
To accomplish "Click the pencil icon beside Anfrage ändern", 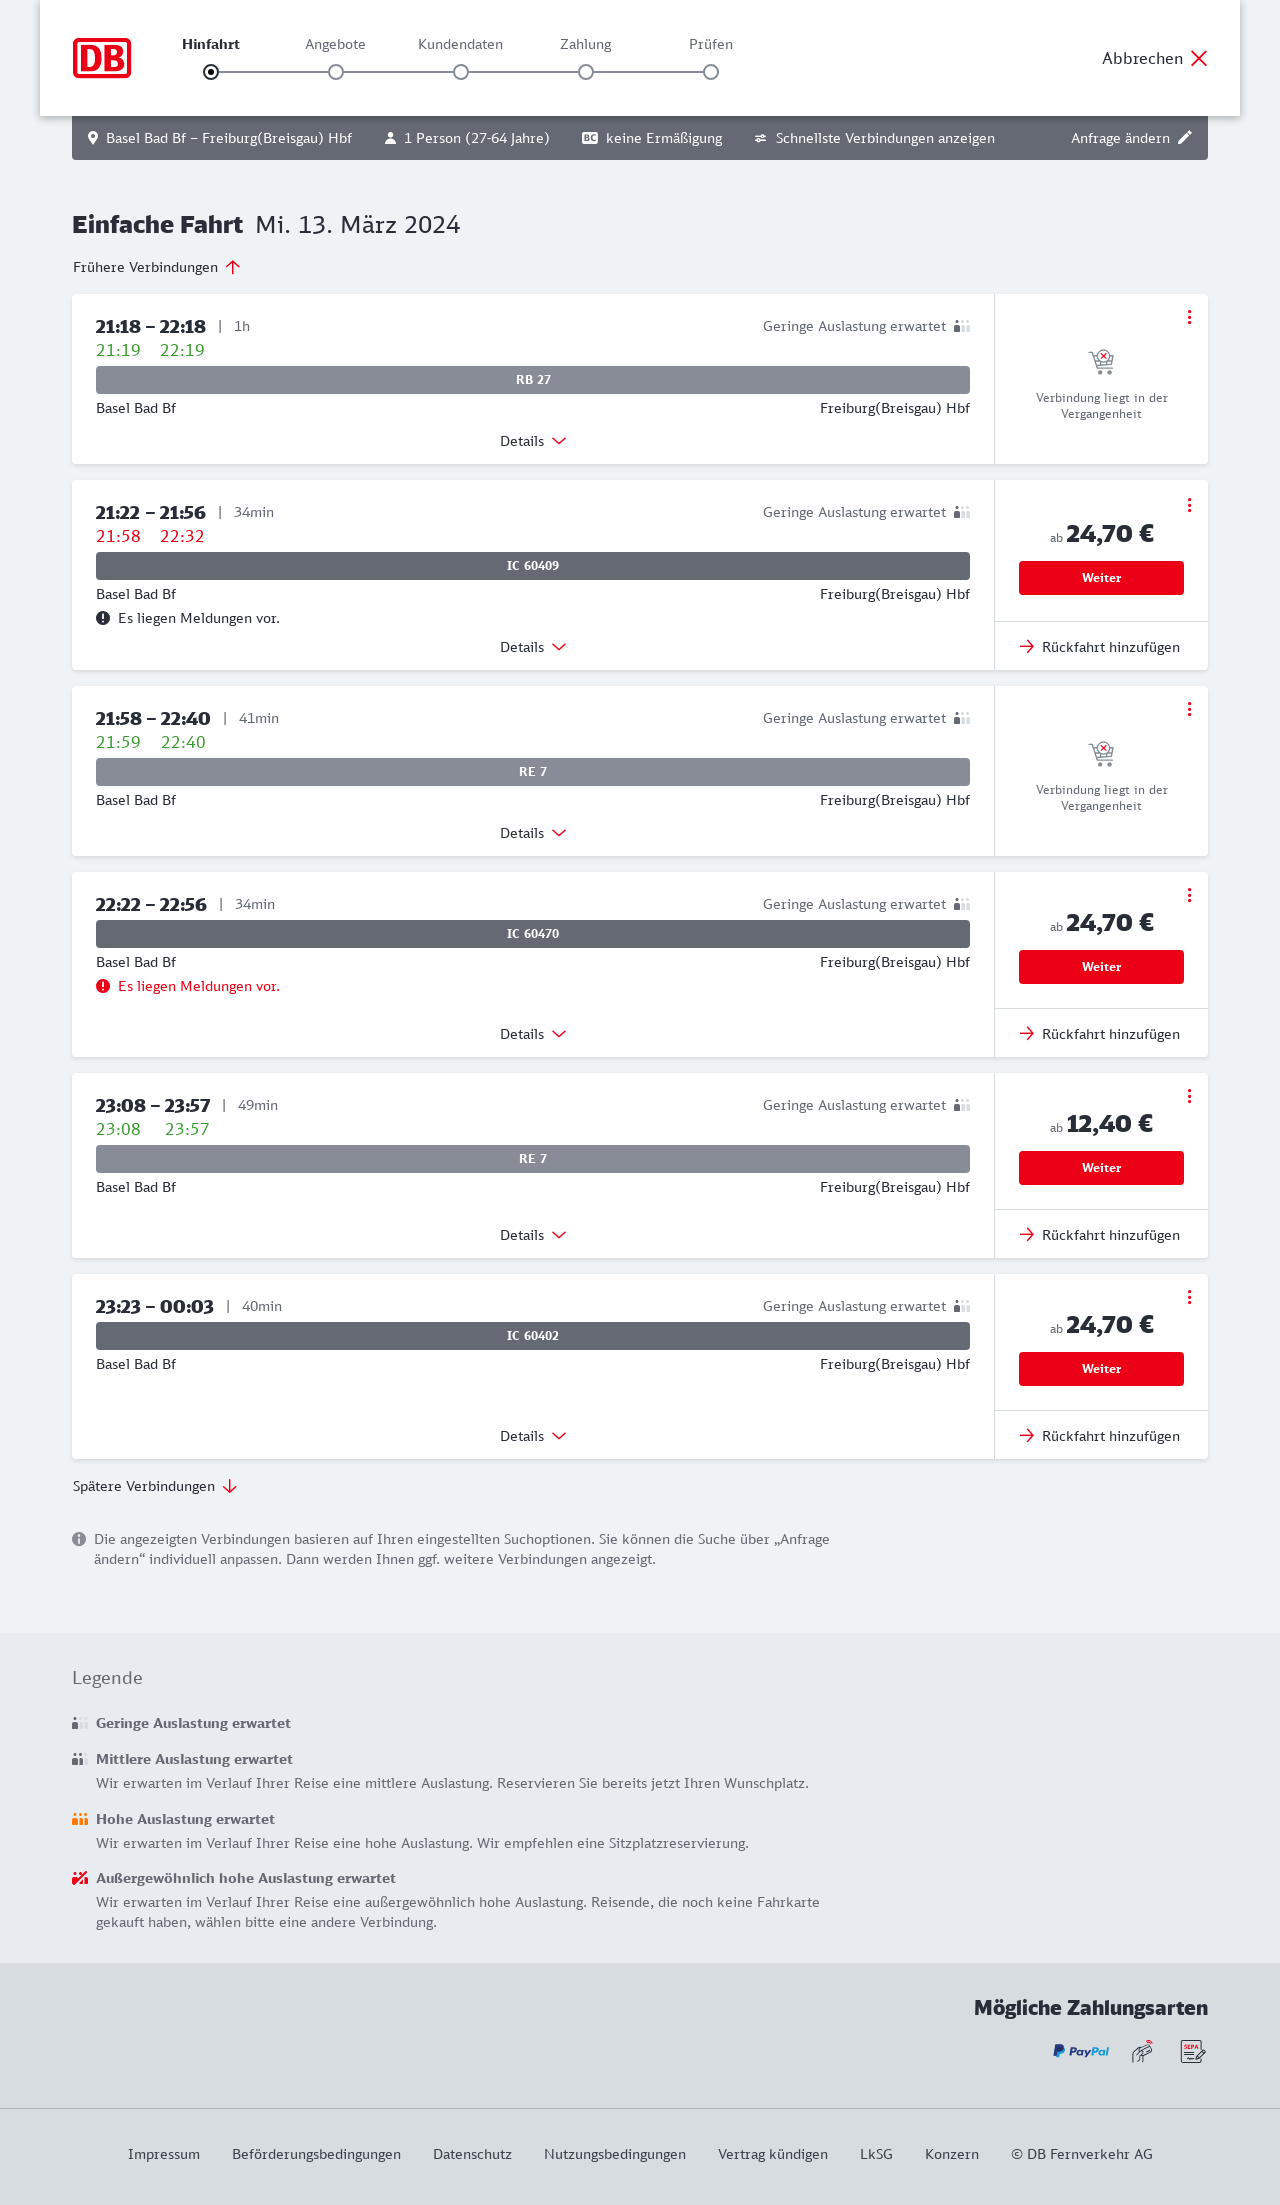I will 1185,138.
